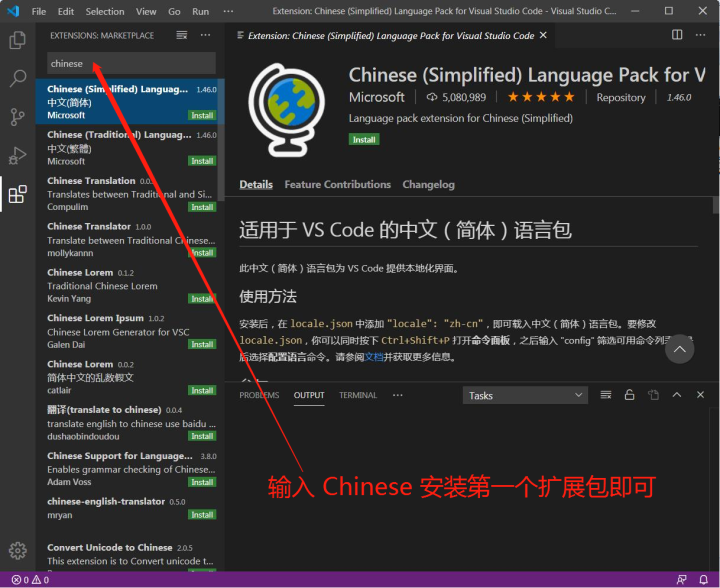
Task: Install Chinese Translation by Compulim
Action: [202, 207]
